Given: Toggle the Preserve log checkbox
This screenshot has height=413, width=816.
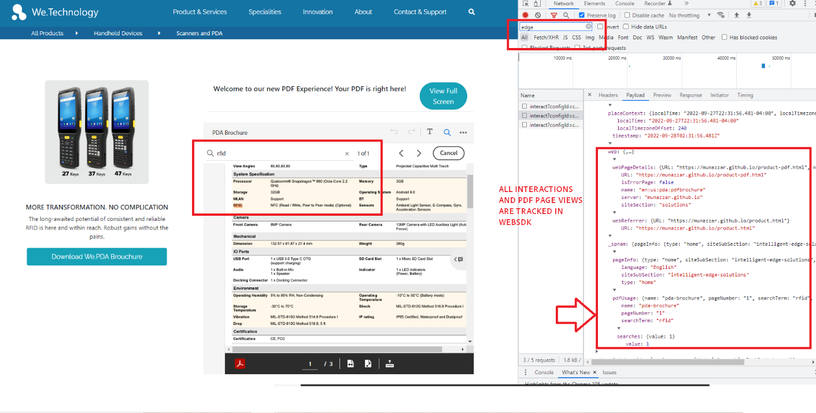Looking at the screenshot, I should pos(583,16).
